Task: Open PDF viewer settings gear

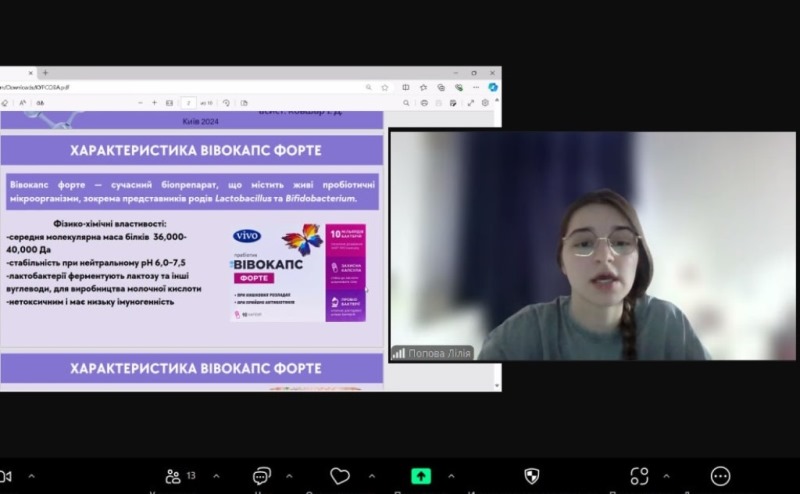Action: tap(486, 102)
